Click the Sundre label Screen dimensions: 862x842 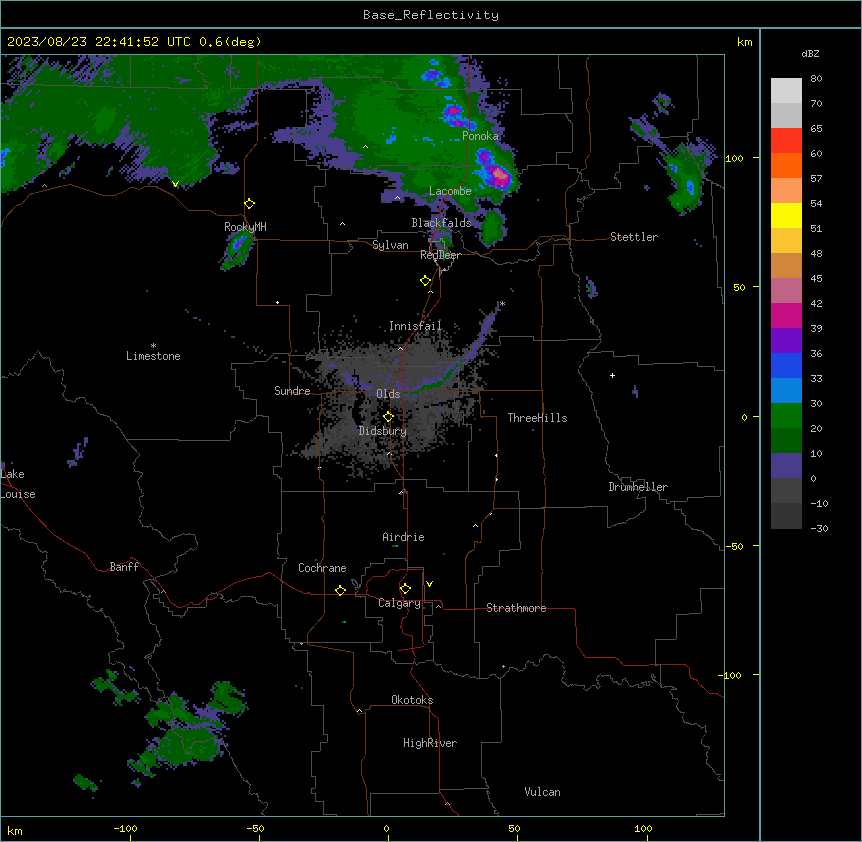coord(292,391)
